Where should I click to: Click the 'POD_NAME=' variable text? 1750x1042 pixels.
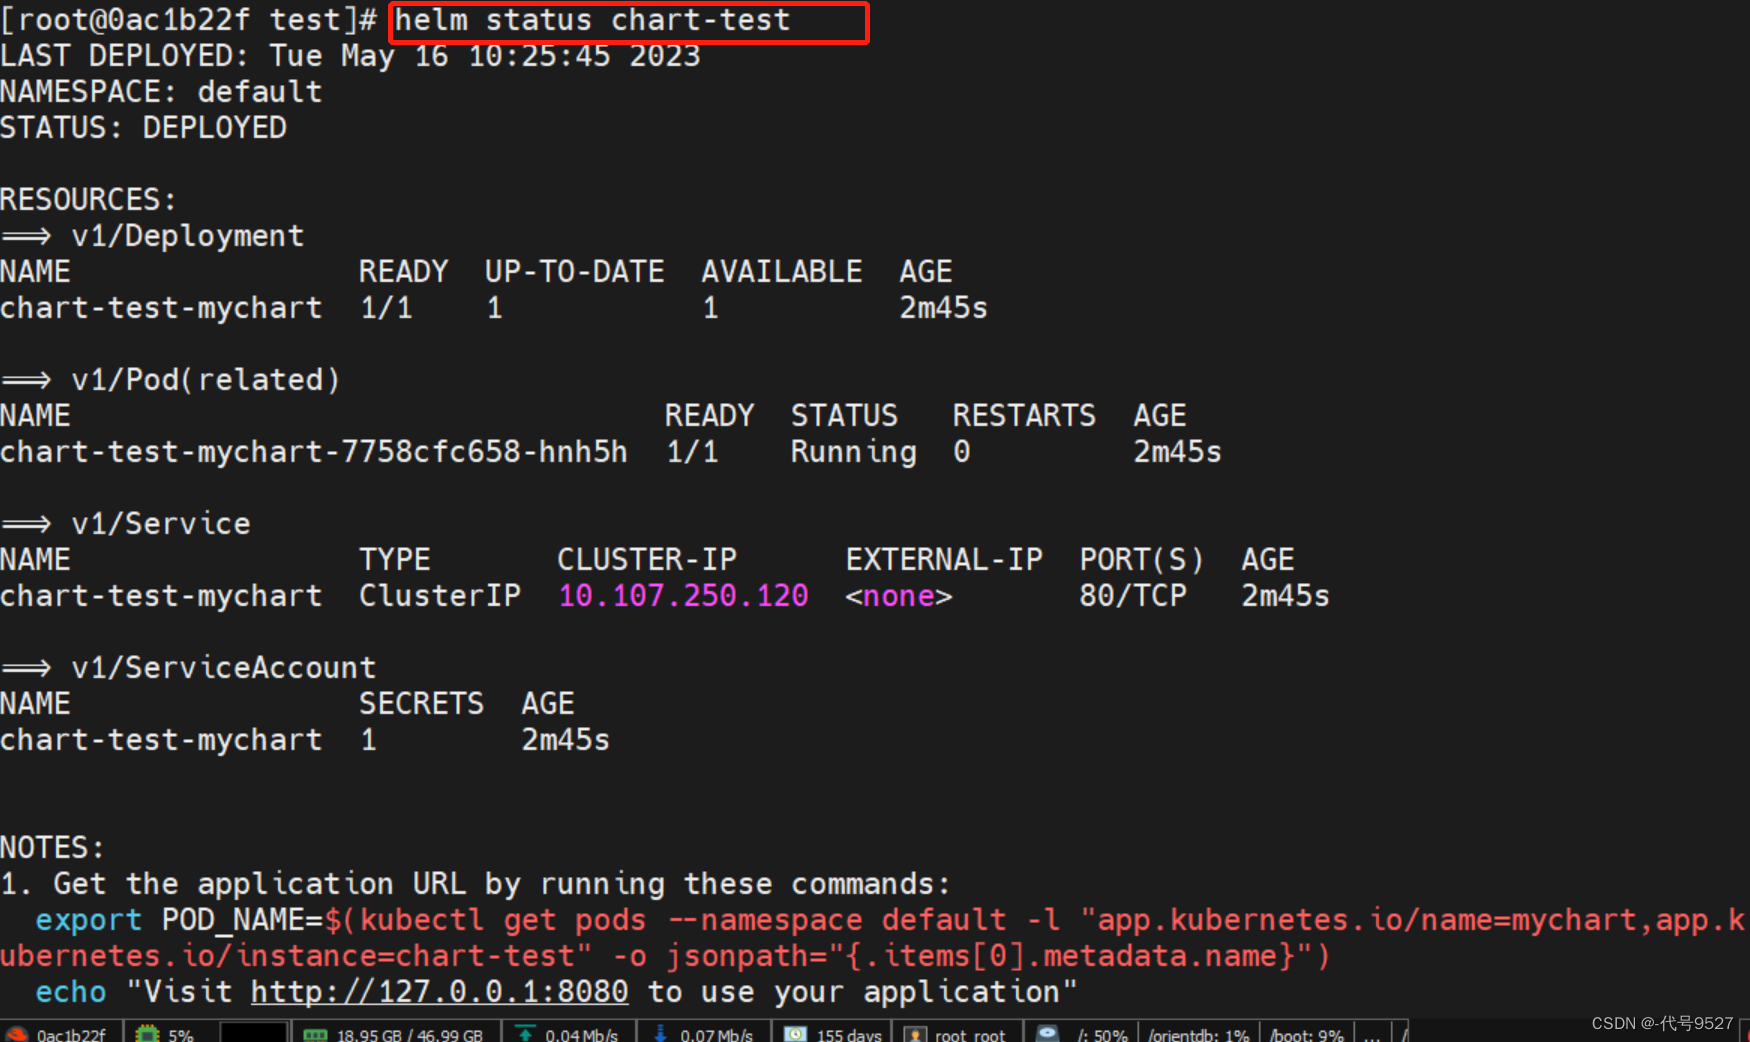click(x=242, y=920)
